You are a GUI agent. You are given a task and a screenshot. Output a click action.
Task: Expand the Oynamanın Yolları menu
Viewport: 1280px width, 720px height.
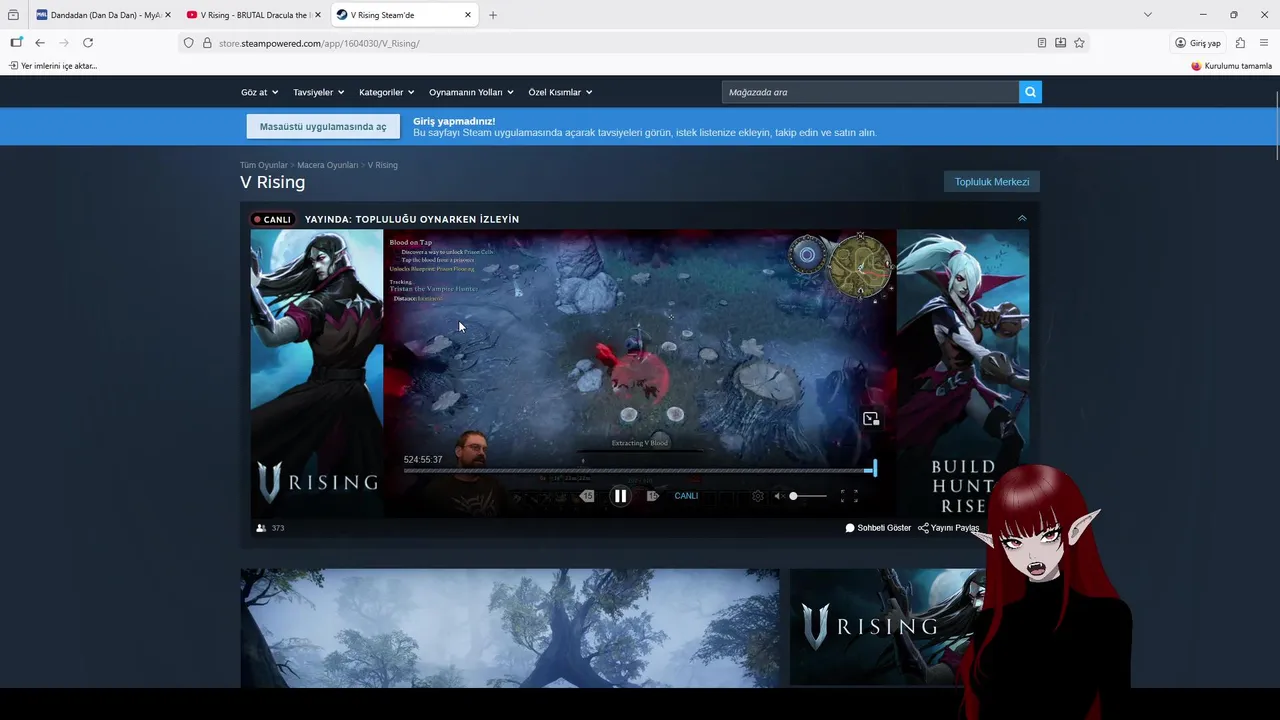[x=471, y=92]
